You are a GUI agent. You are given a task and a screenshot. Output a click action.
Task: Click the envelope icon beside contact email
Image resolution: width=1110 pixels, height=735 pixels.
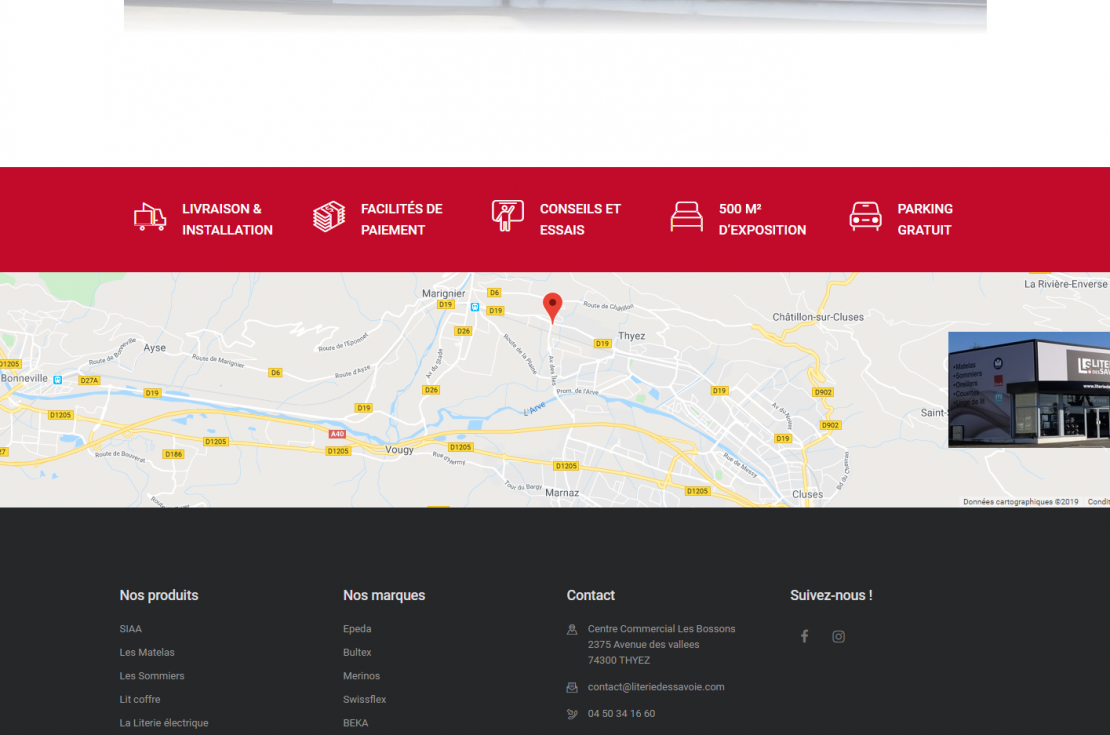coord(572,688)
